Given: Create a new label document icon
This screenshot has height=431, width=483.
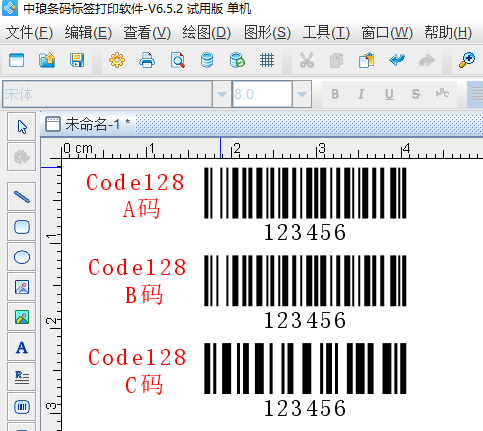Looking at the screenshot, I should point(16,60).
